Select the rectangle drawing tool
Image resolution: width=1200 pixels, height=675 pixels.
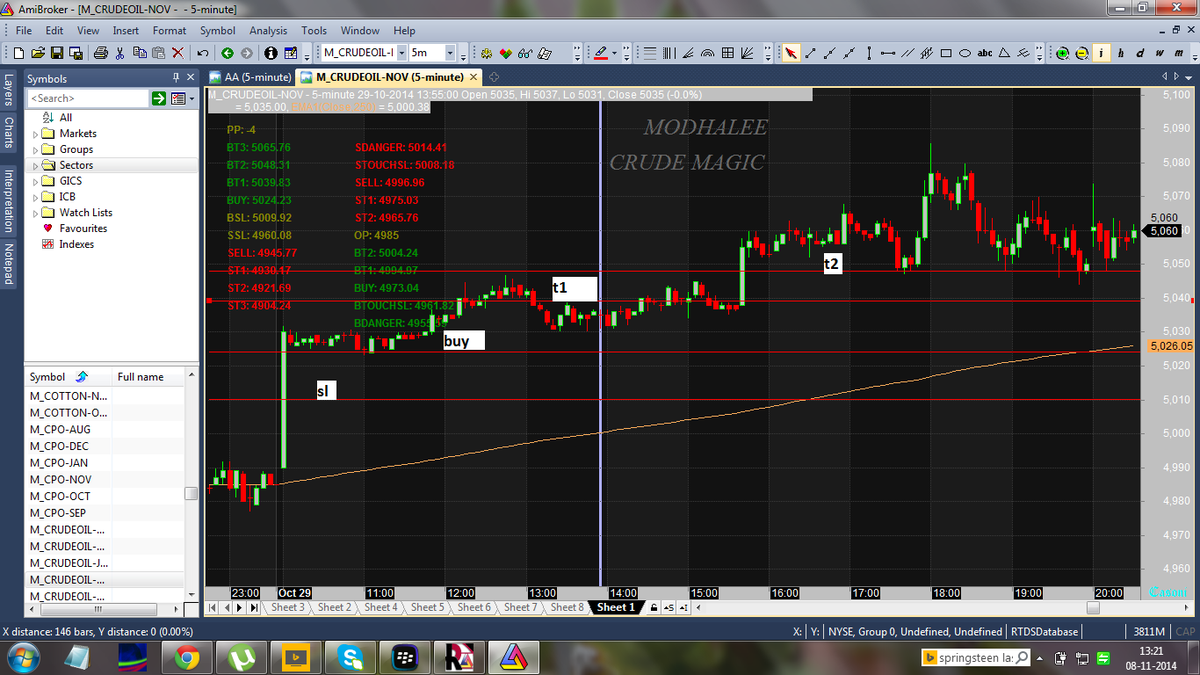coord(946,53)
